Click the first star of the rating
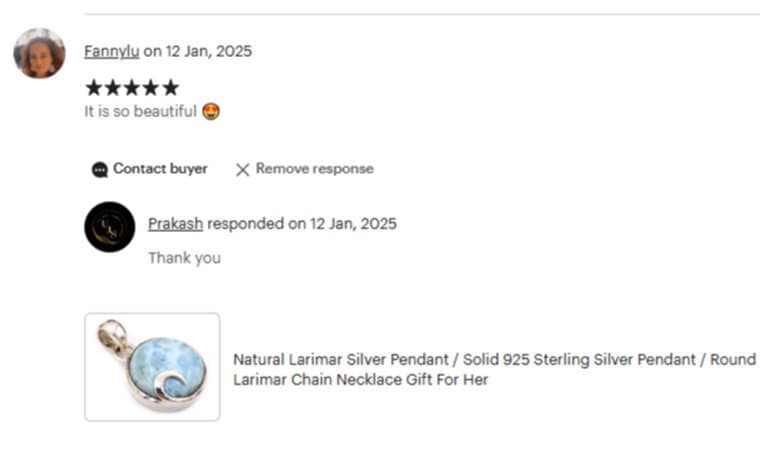The width and height of the screenshot is (760, 468). (x=94, y=88)
